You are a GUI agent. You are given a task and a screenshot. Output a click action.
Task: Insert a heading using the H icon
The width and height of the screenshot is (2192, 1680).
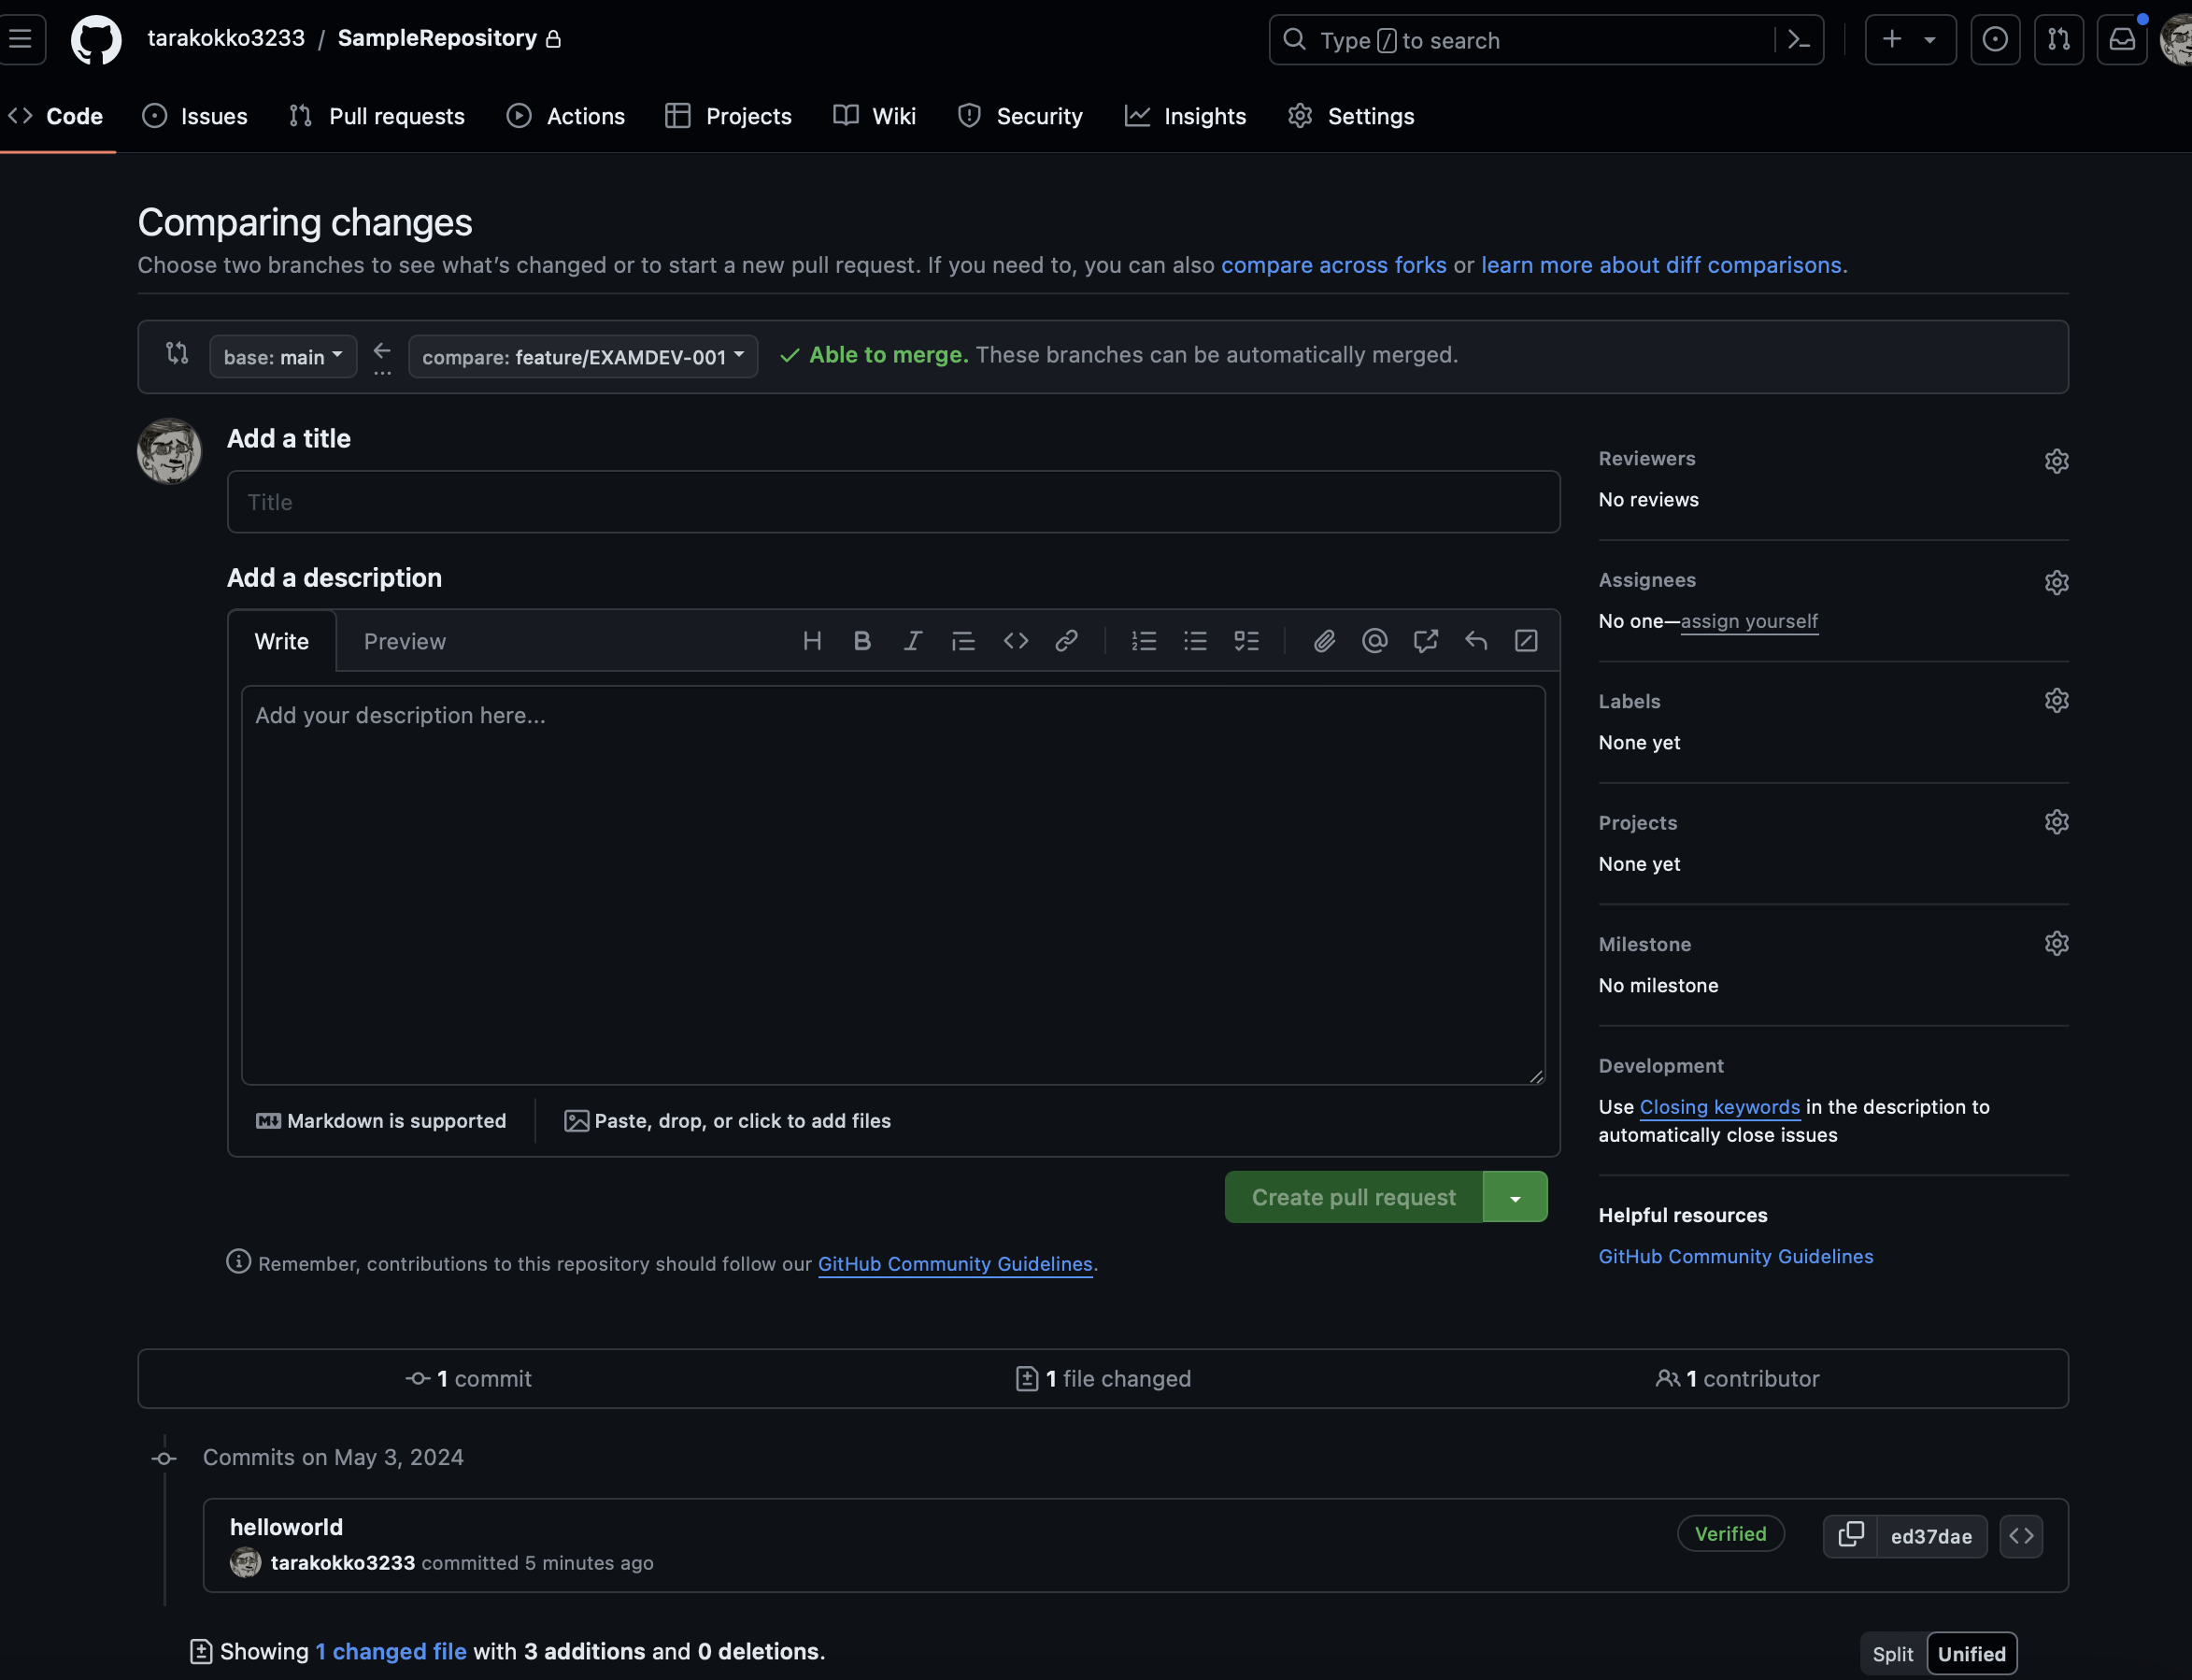coord(812,641)
